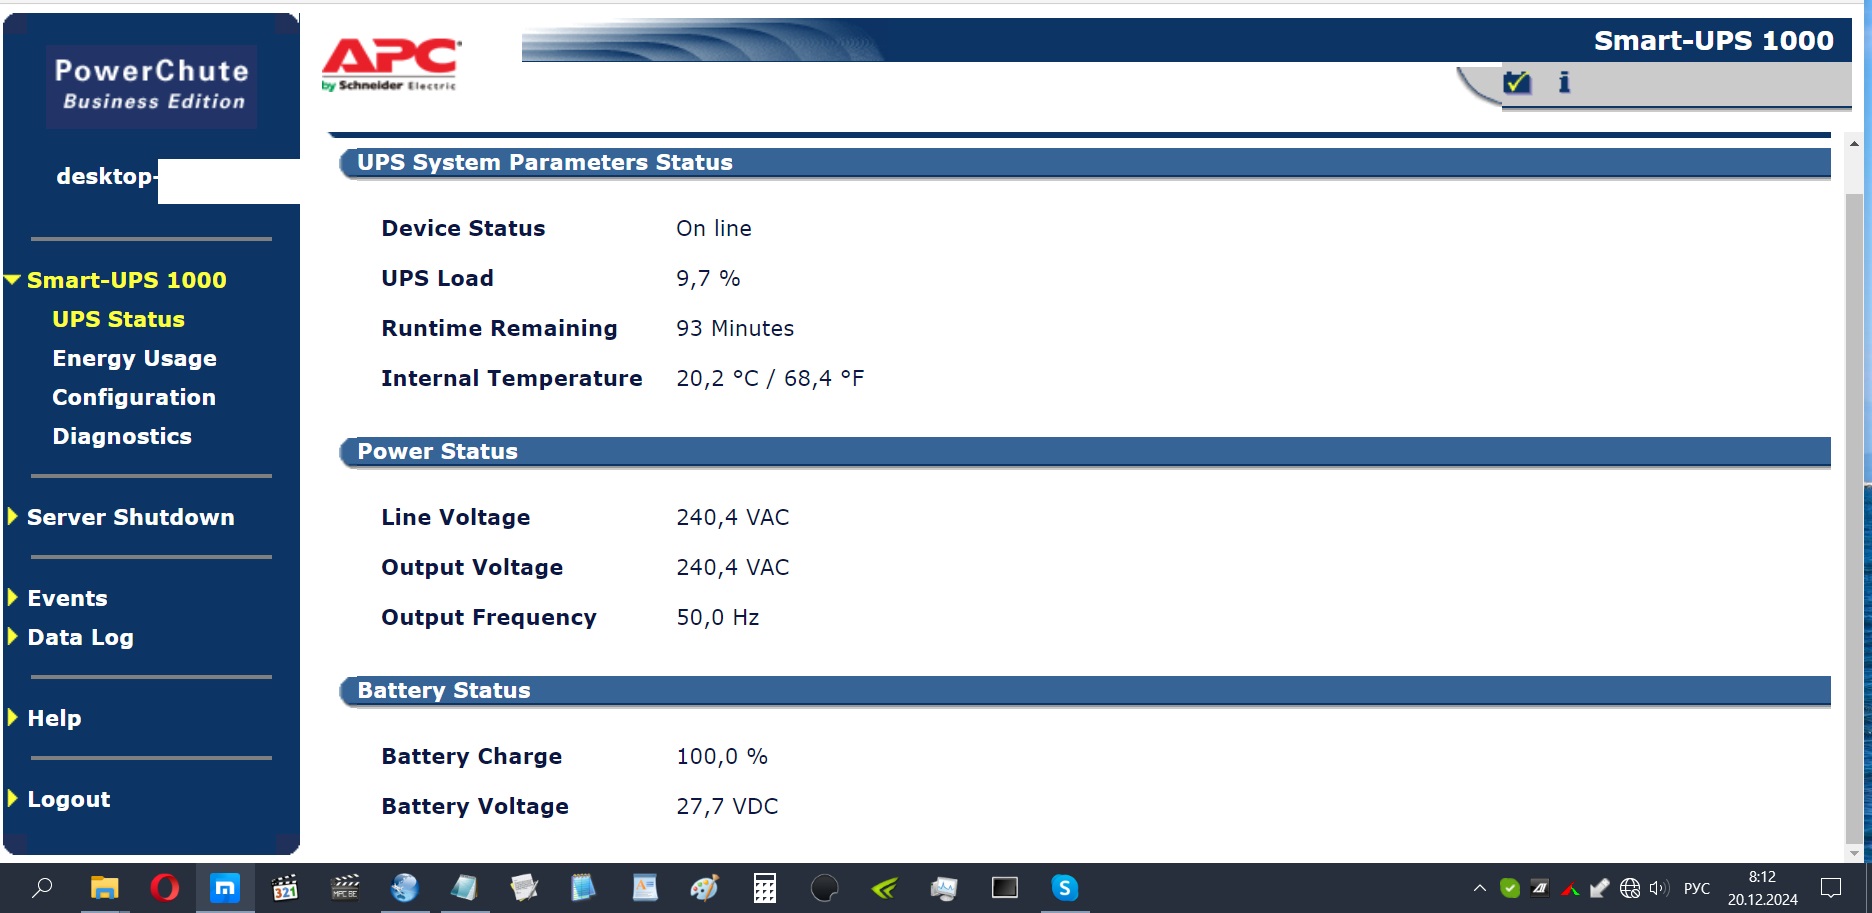
Task: Click the Battery Voltage value 27,7 VDC
Action: 727,806
